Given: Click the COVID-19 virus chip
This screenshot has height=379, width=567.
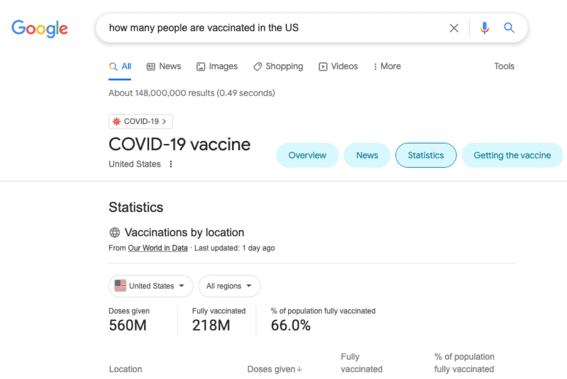Looking at the screenshot, I should coord(140,122).
